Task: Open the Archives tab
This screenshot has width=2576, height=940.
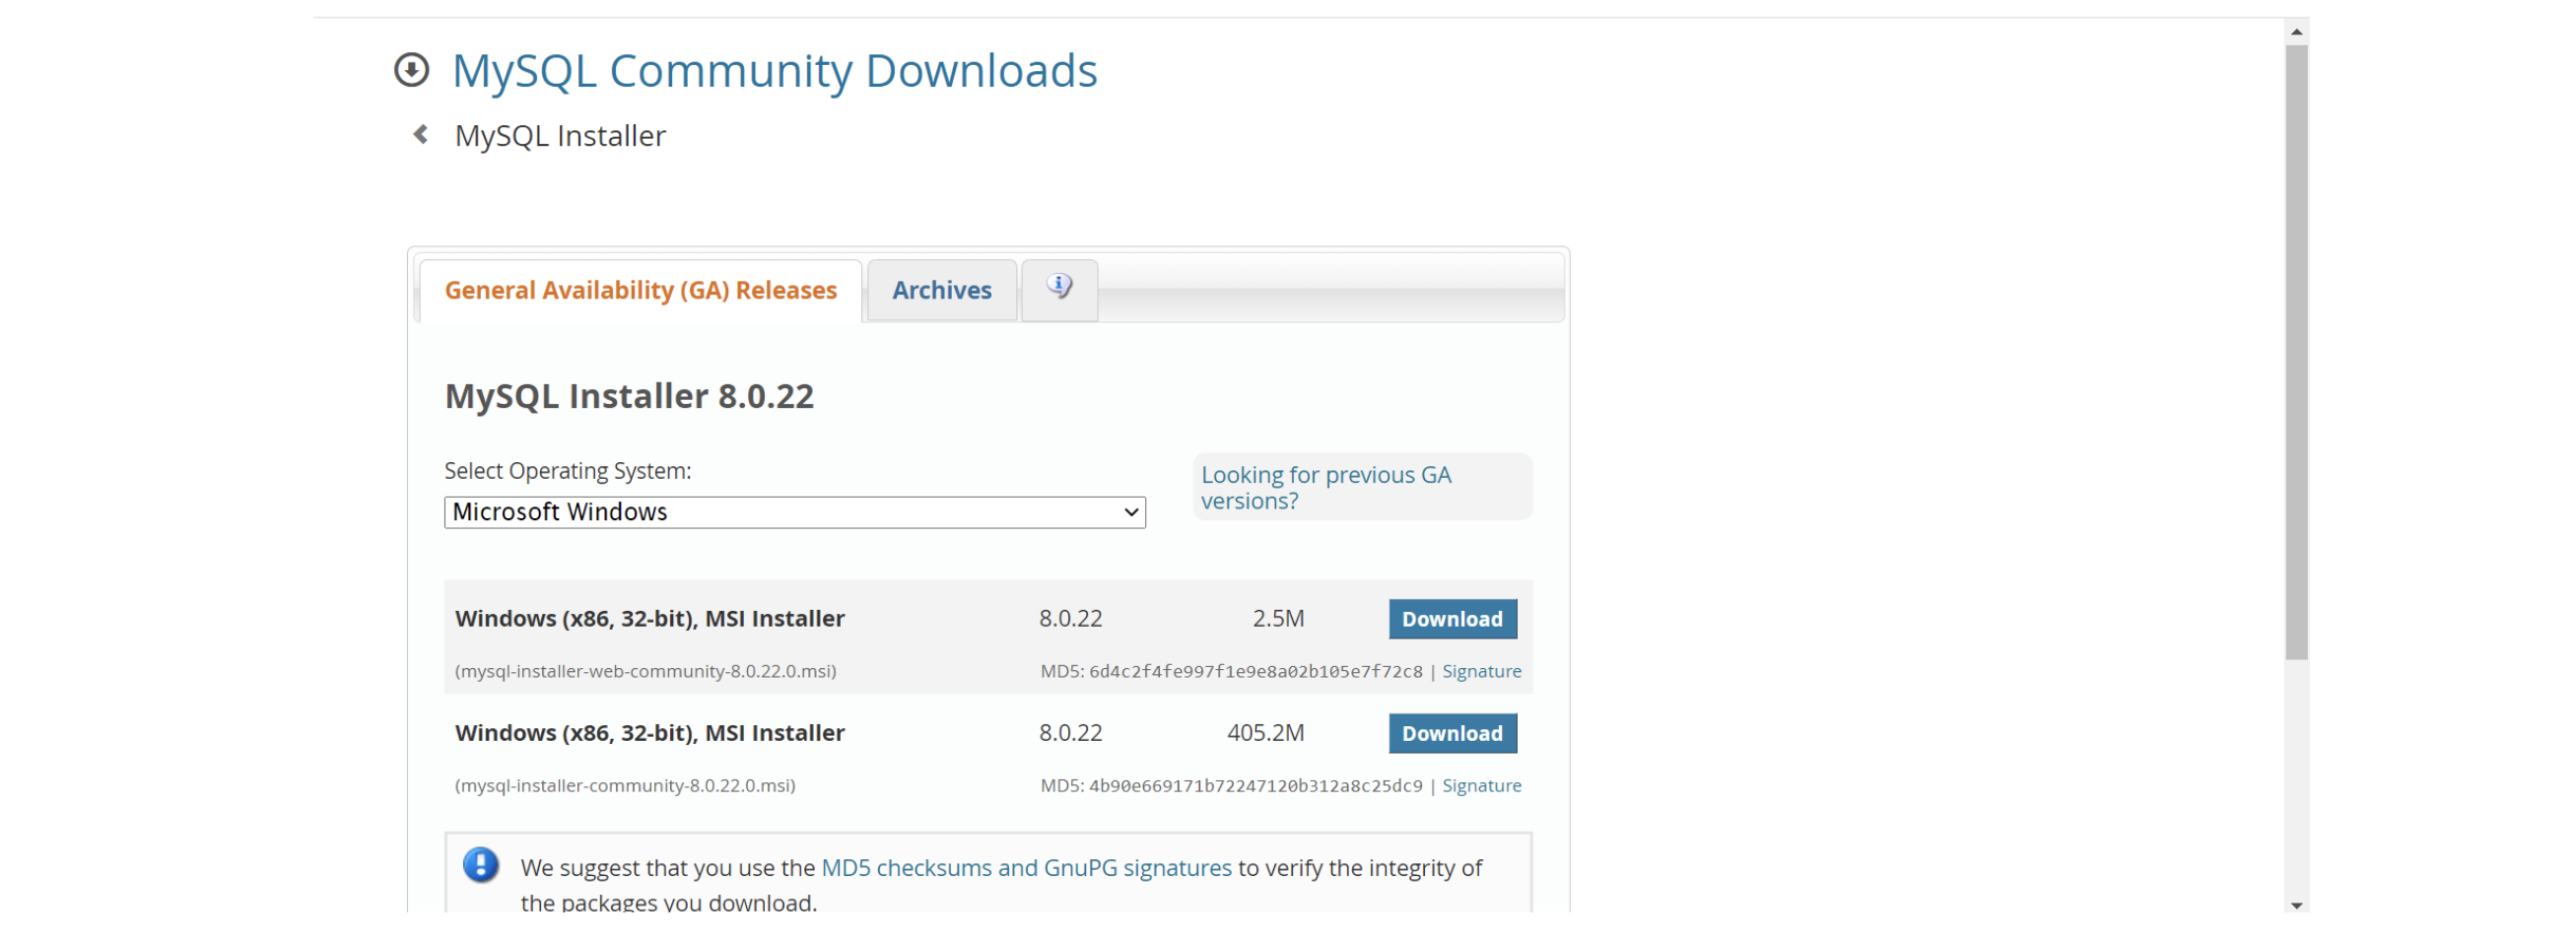Action: (941, 291)
